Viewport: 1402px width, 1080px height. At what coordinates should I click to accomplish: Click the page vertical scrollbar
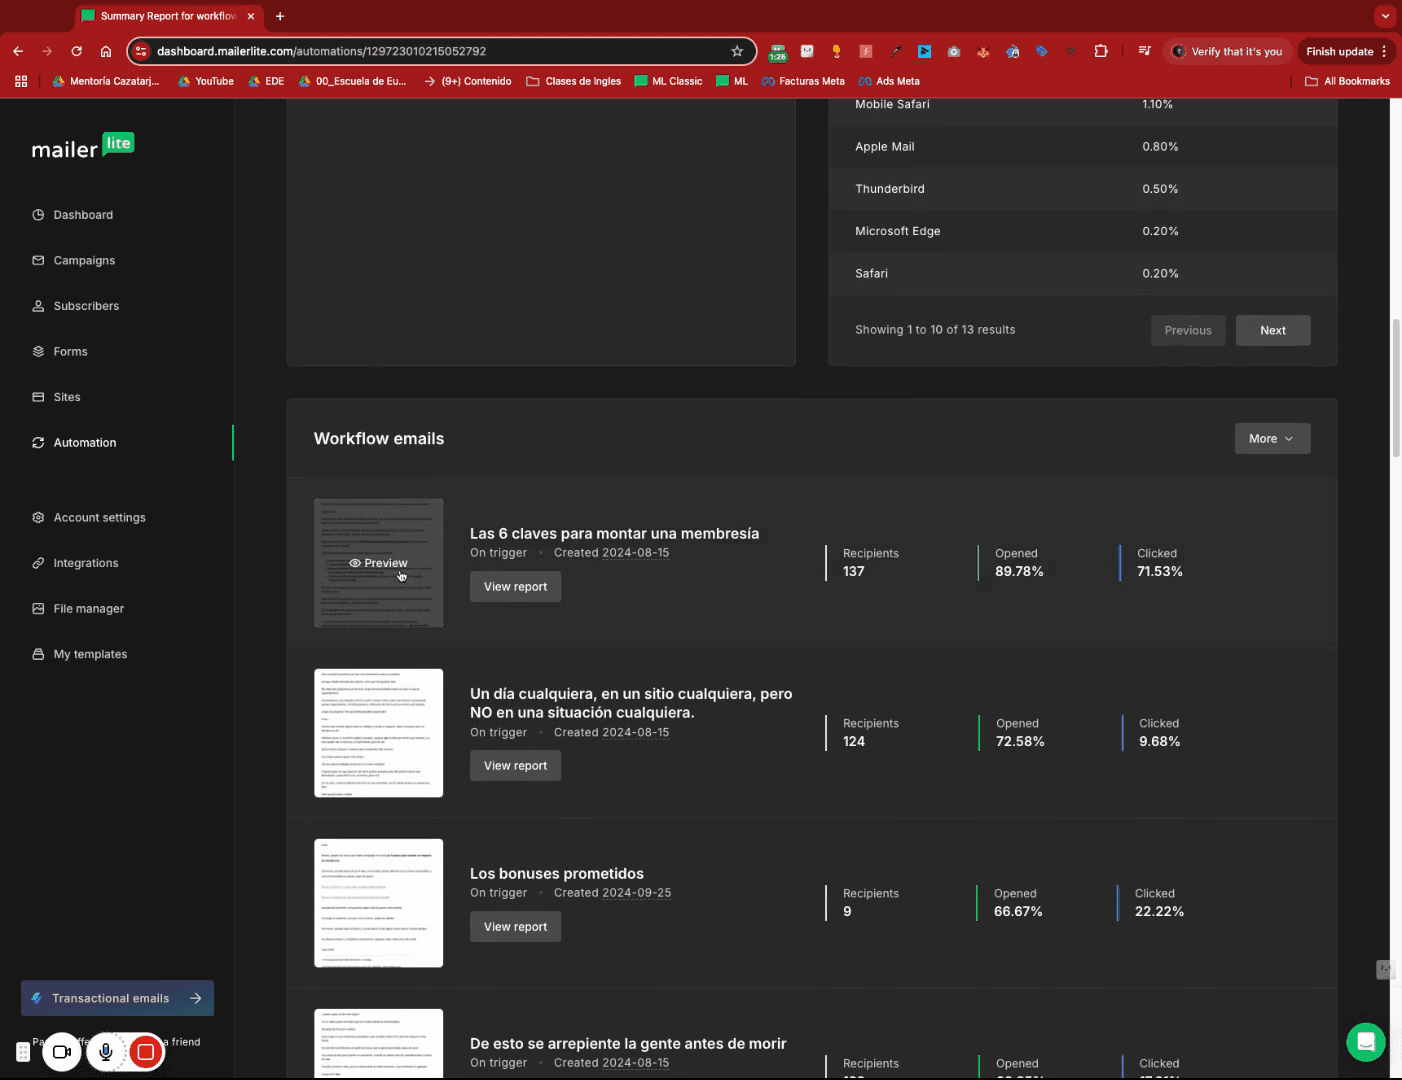(1396, 388)
